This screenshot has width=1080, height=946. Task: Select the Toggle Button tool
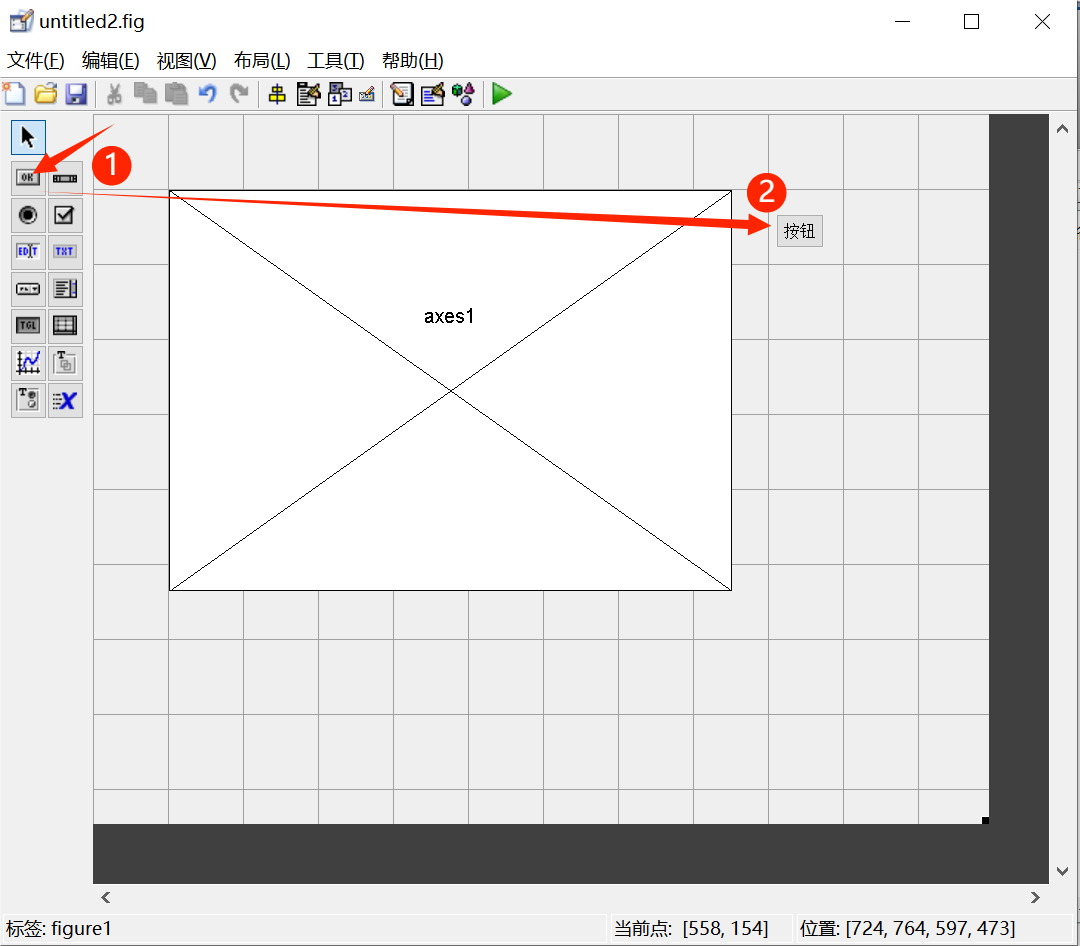click(x=28, y=326)
